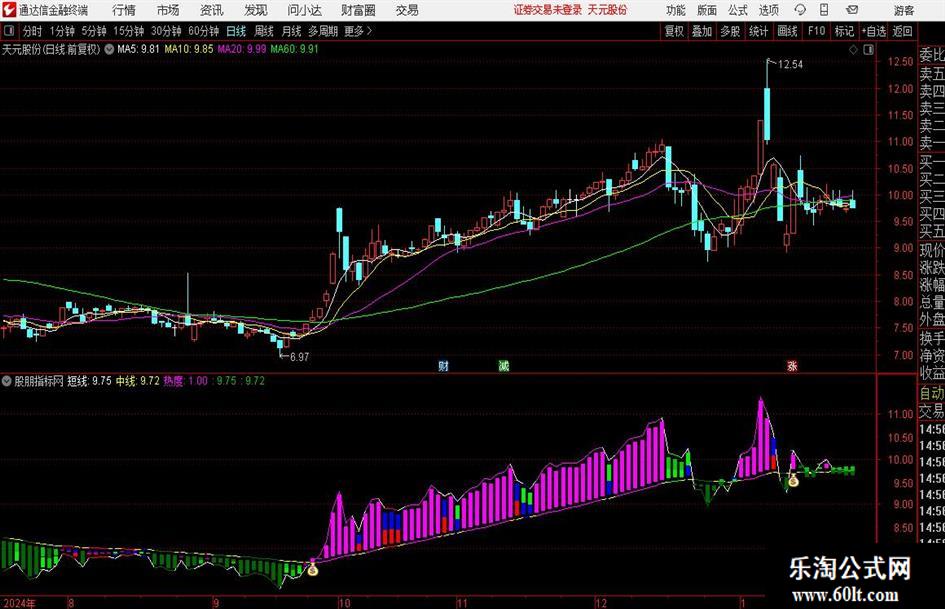Click the MA20: 9.99 value label
945x609 pixels.
[242, 49]
